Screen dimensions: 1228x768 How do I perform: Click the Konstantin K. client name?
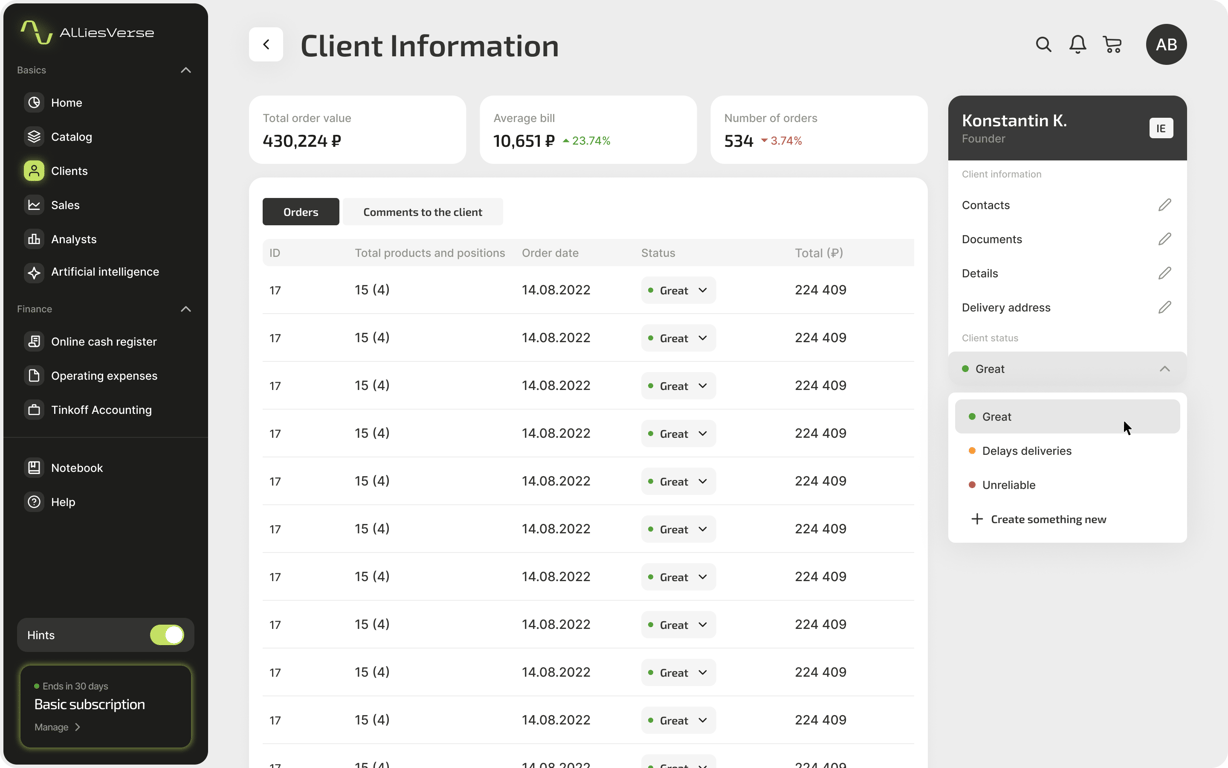[1014, 120]
